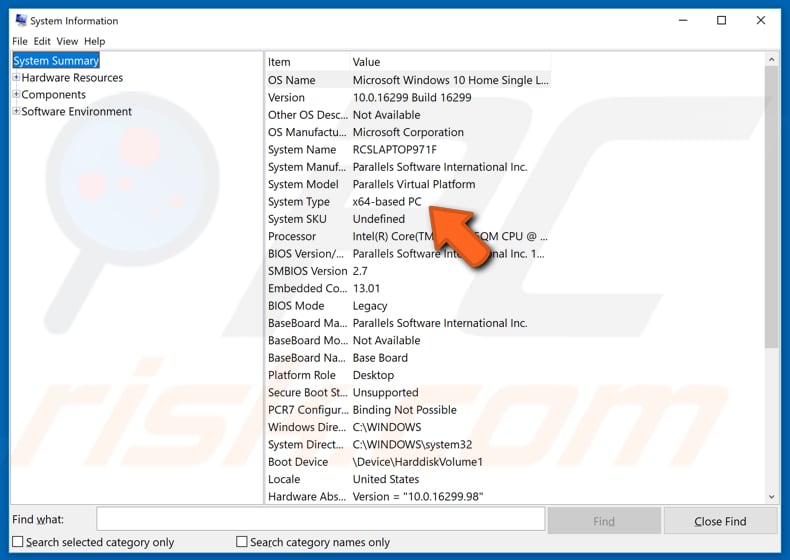Select the System SKU row
The image size is (790, 560).
coord(408,219)
